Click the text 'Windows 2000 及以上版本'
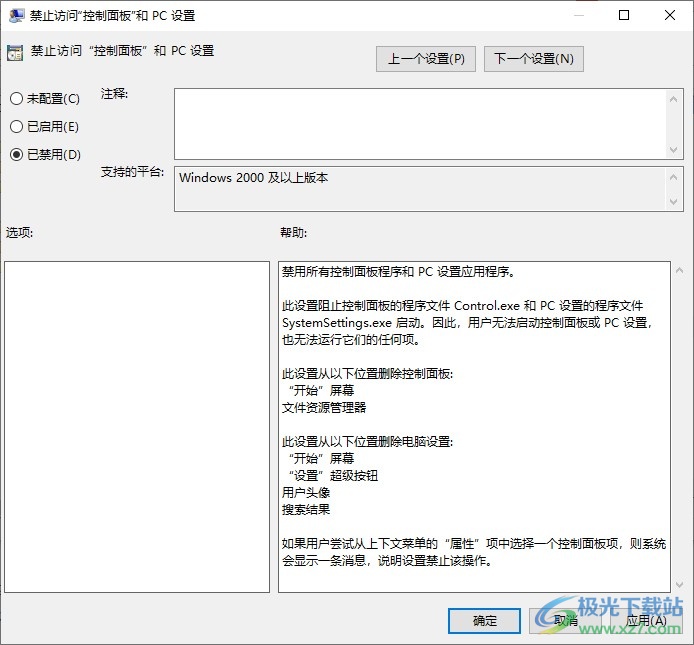Image resolution: width=694 pixels, height=645 pixels. 254,178
